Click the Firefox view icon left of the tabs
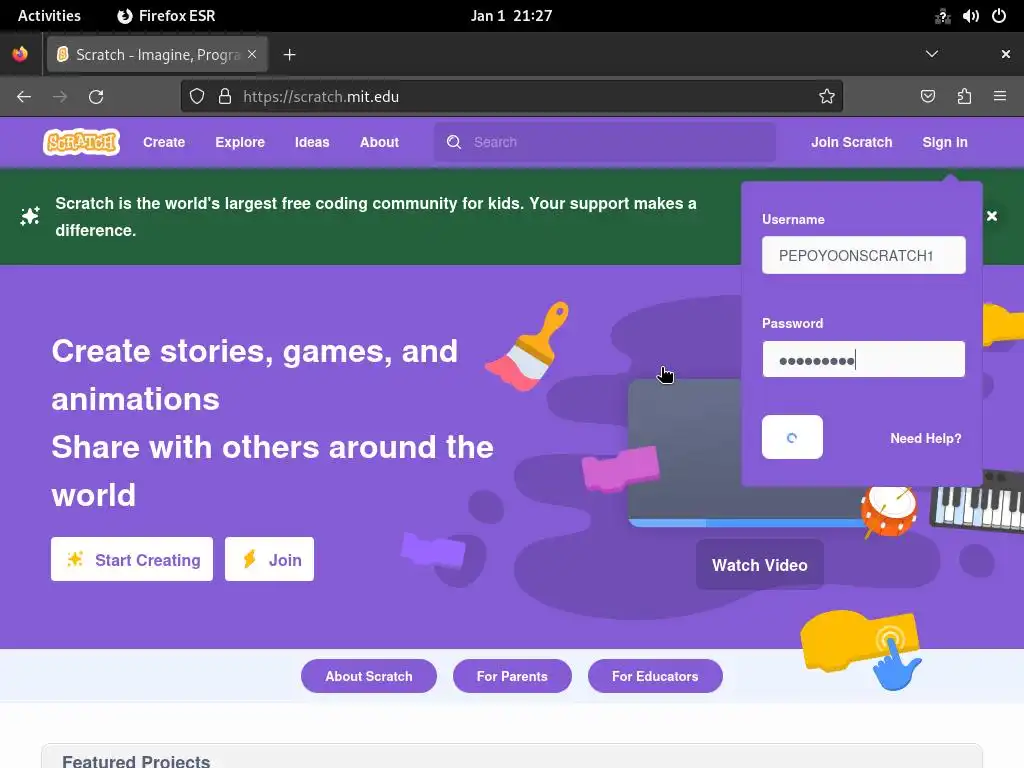 click(20, 54)
